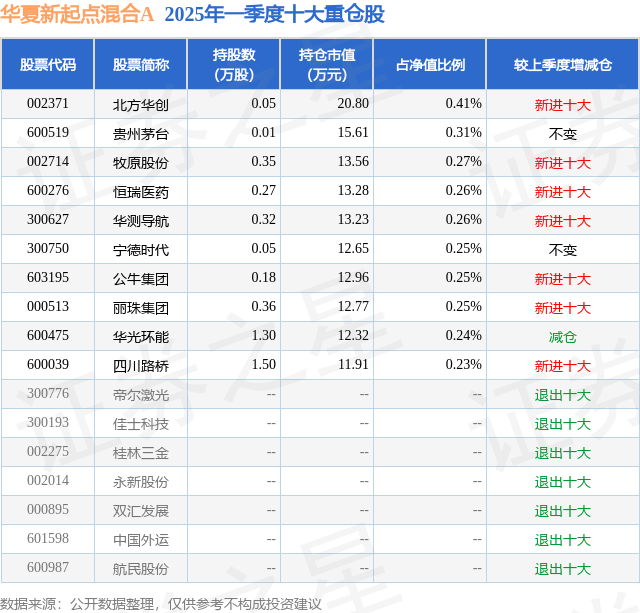Click the green 减仓 status for 华光环能
640x613 pixels.
point(563,337)
